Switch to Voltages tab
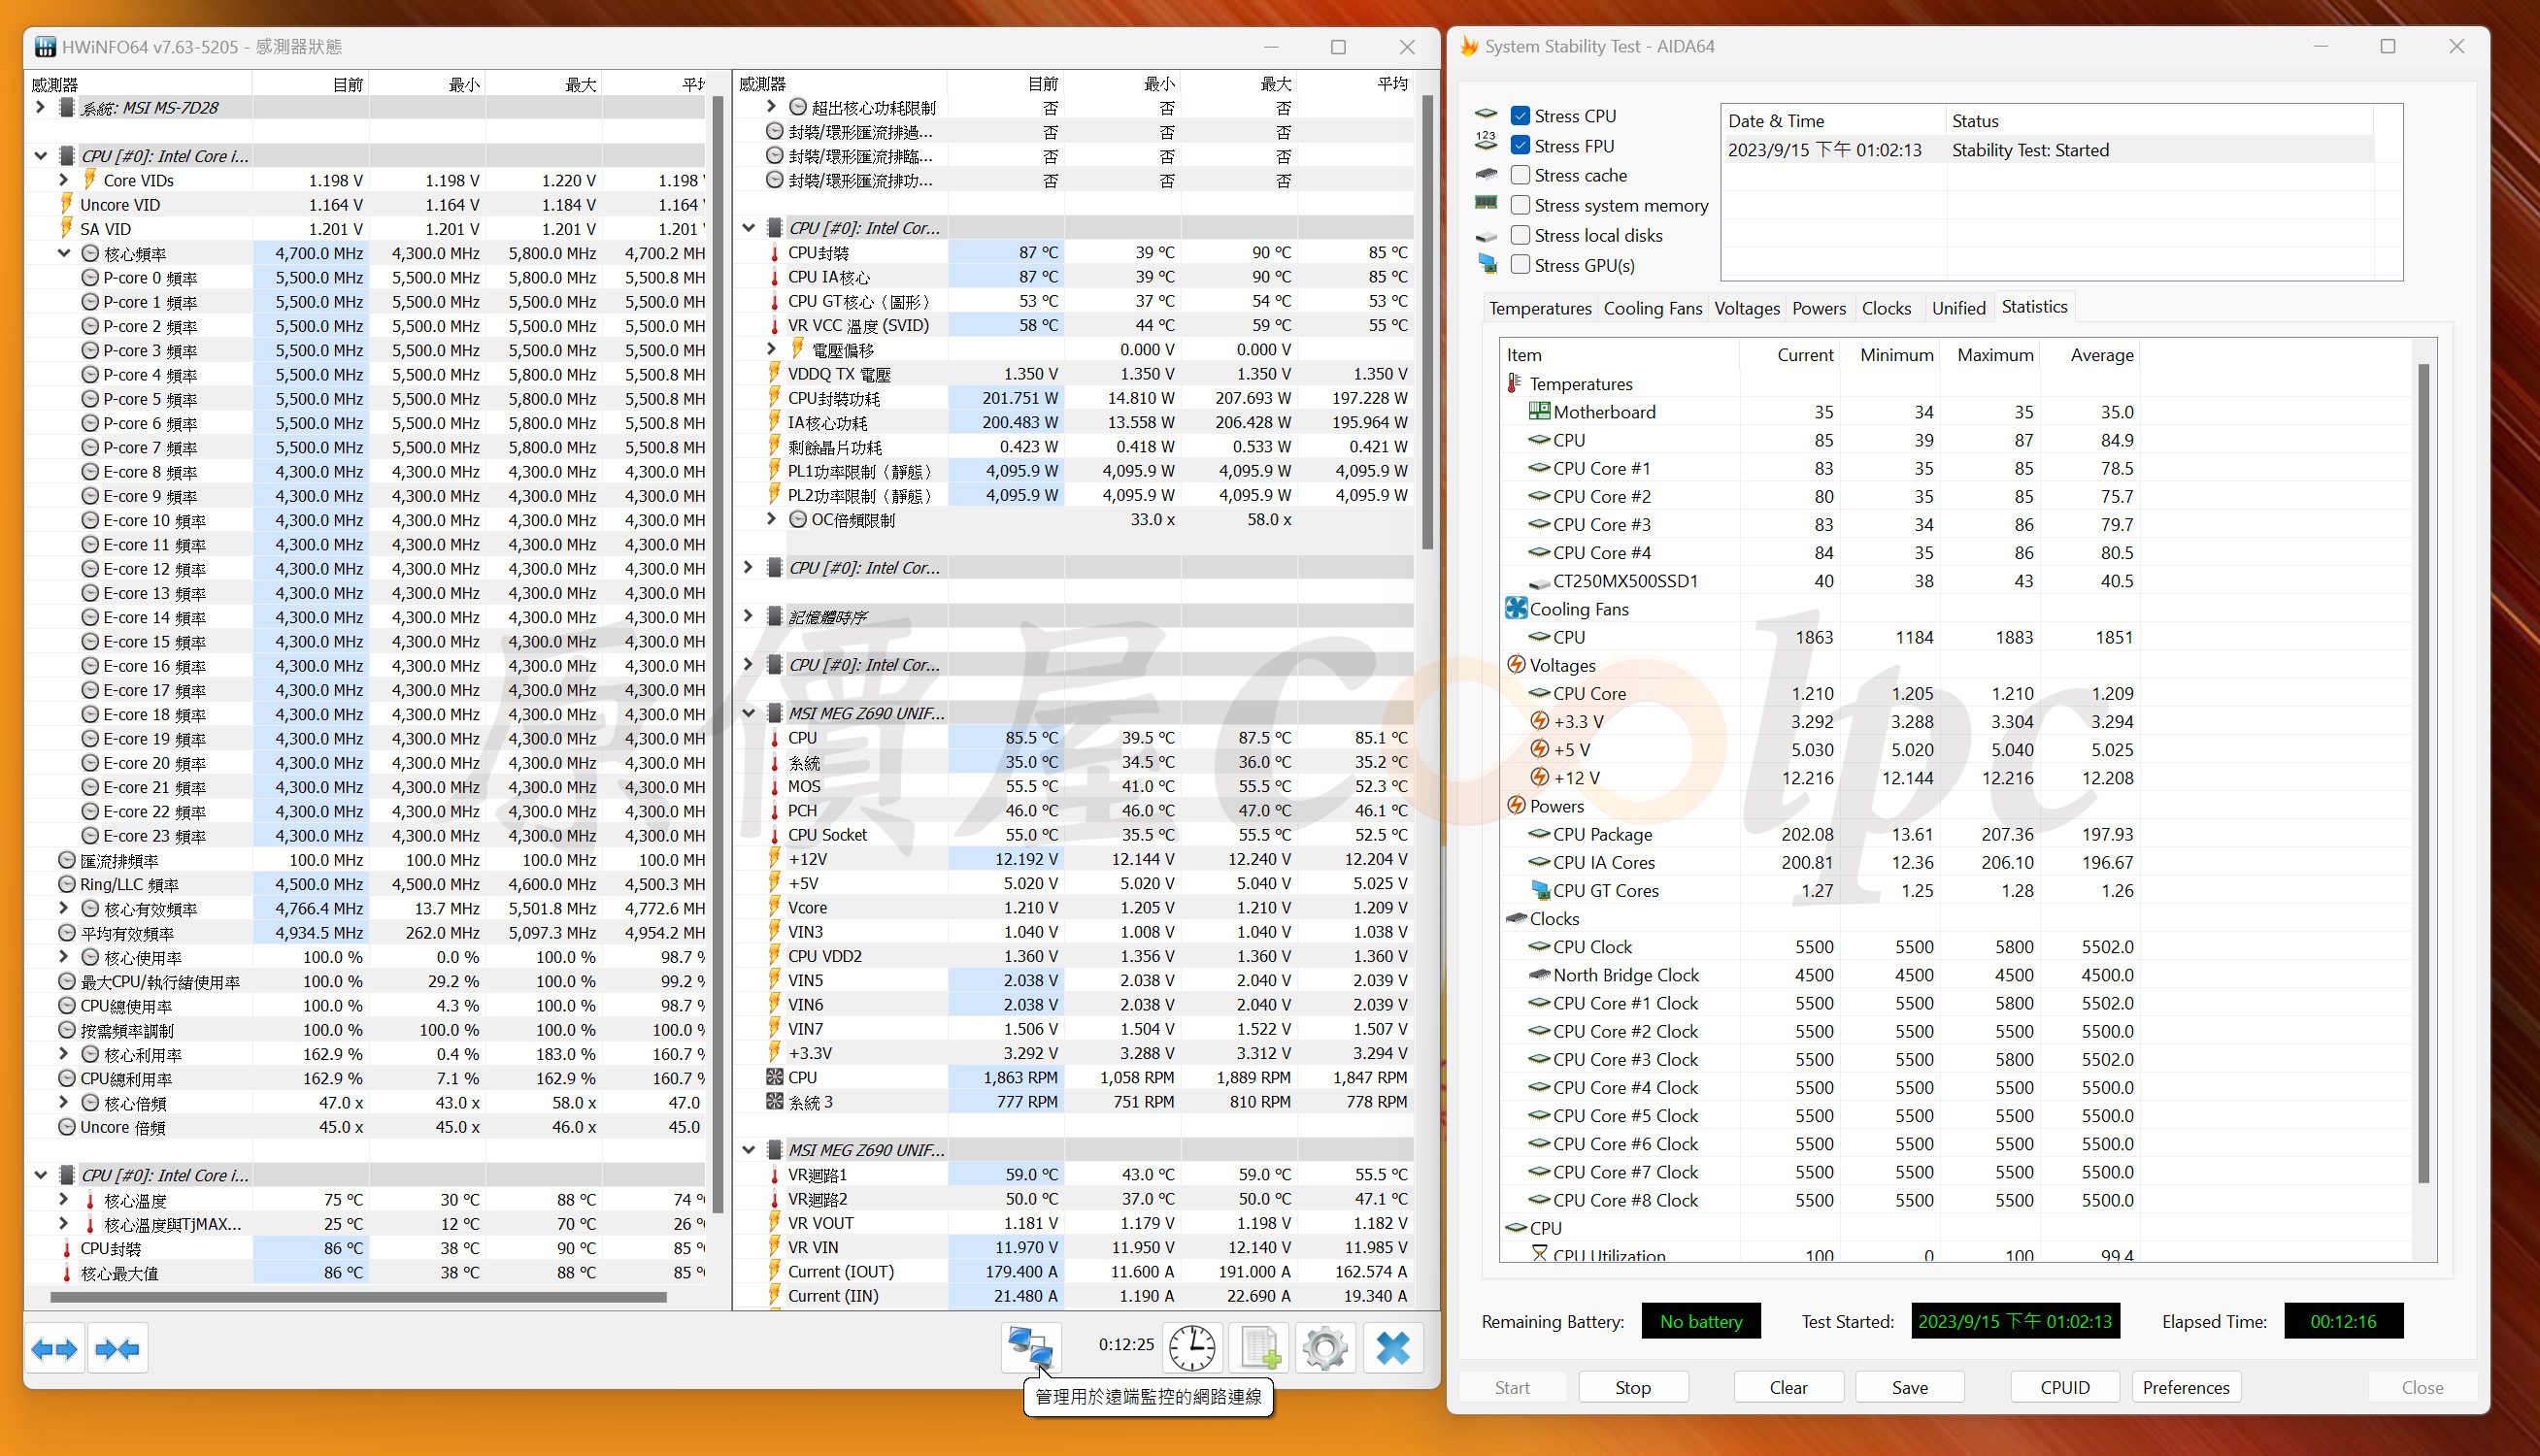This screenshot has height=1456, width=2540. 1747,308
